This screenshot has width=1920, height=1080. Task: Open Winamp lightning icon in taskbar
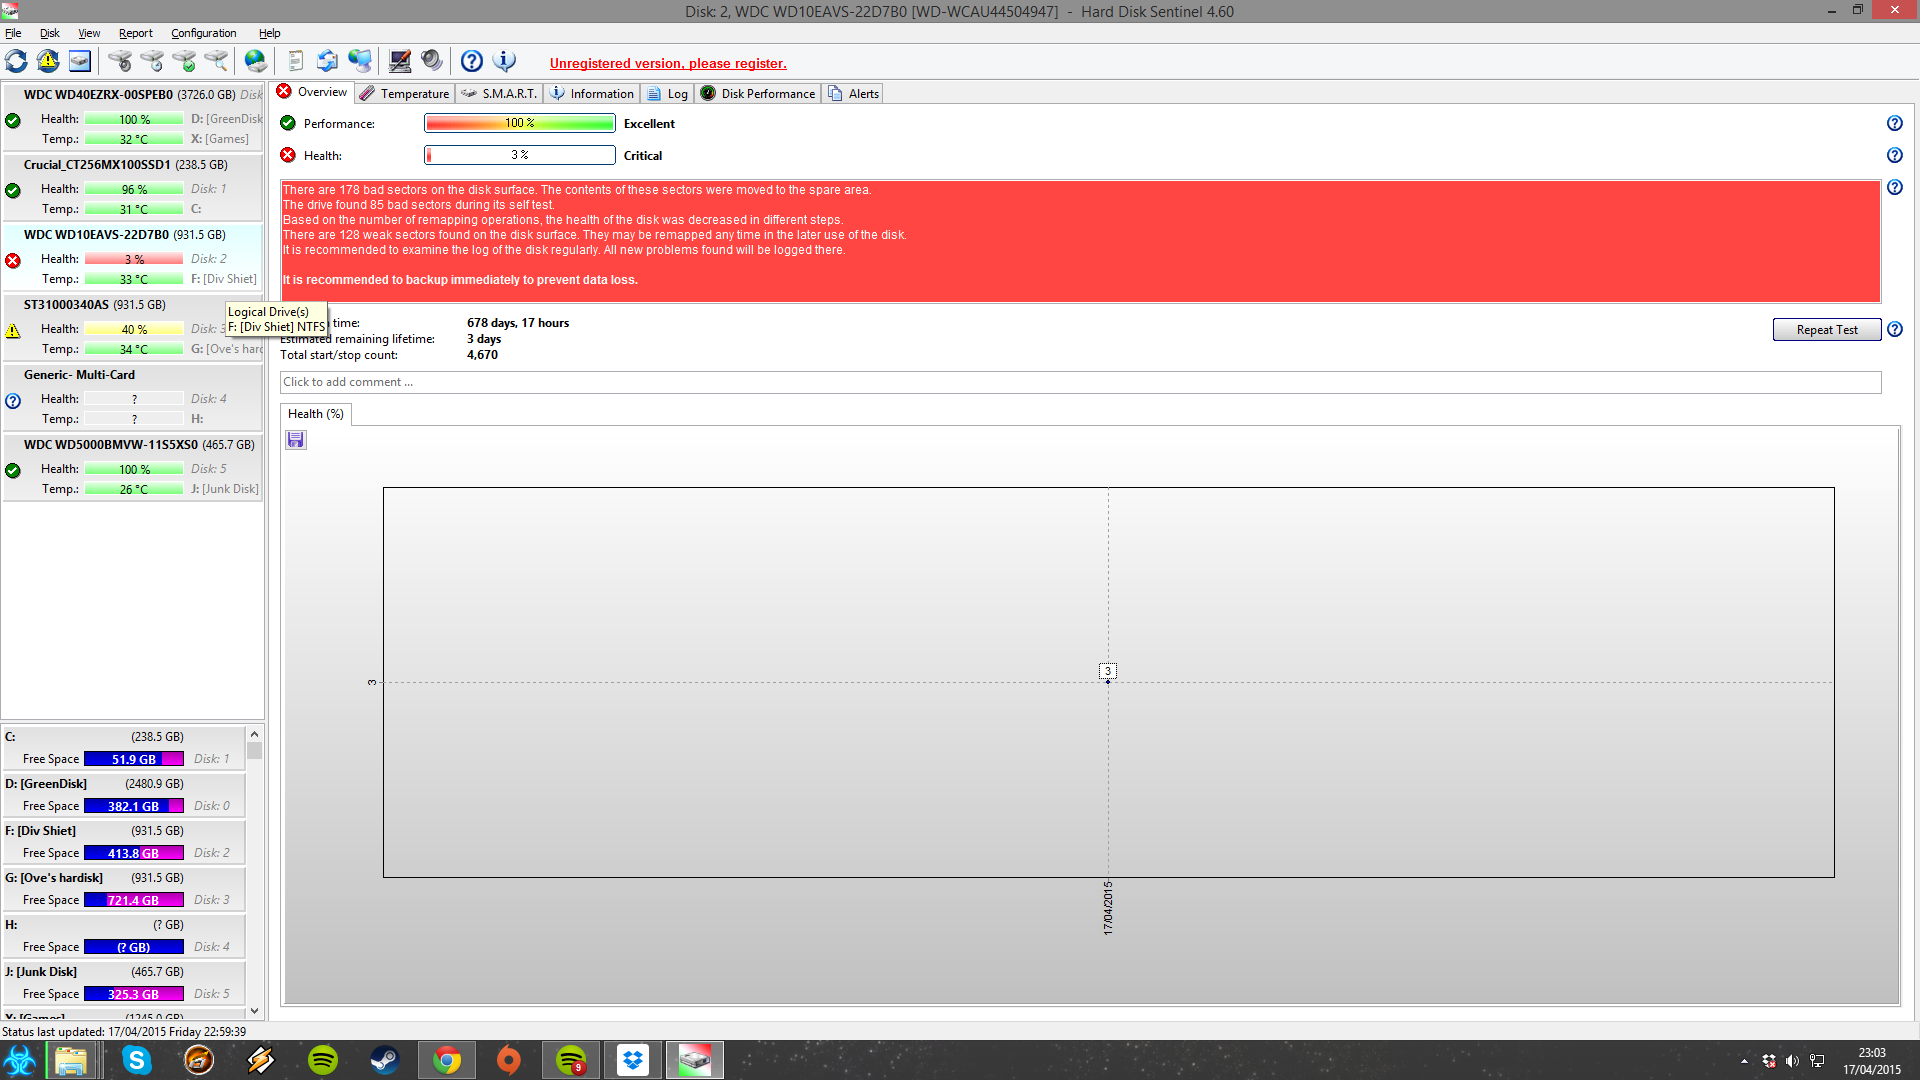point(261,1060)
